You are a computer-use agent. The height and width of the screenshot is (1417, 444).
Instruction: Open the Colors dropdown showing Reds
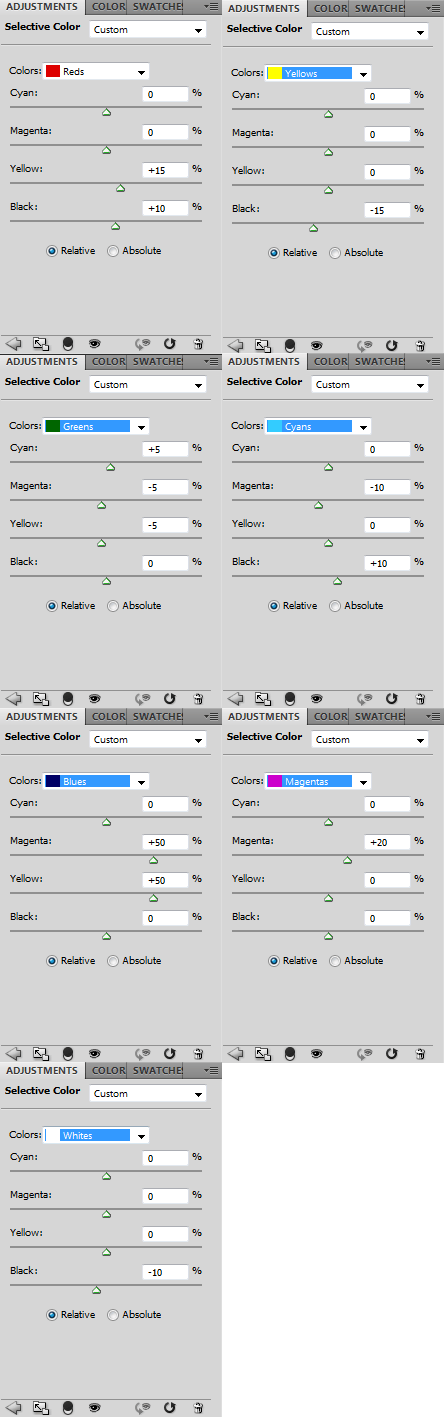(96, 72)
